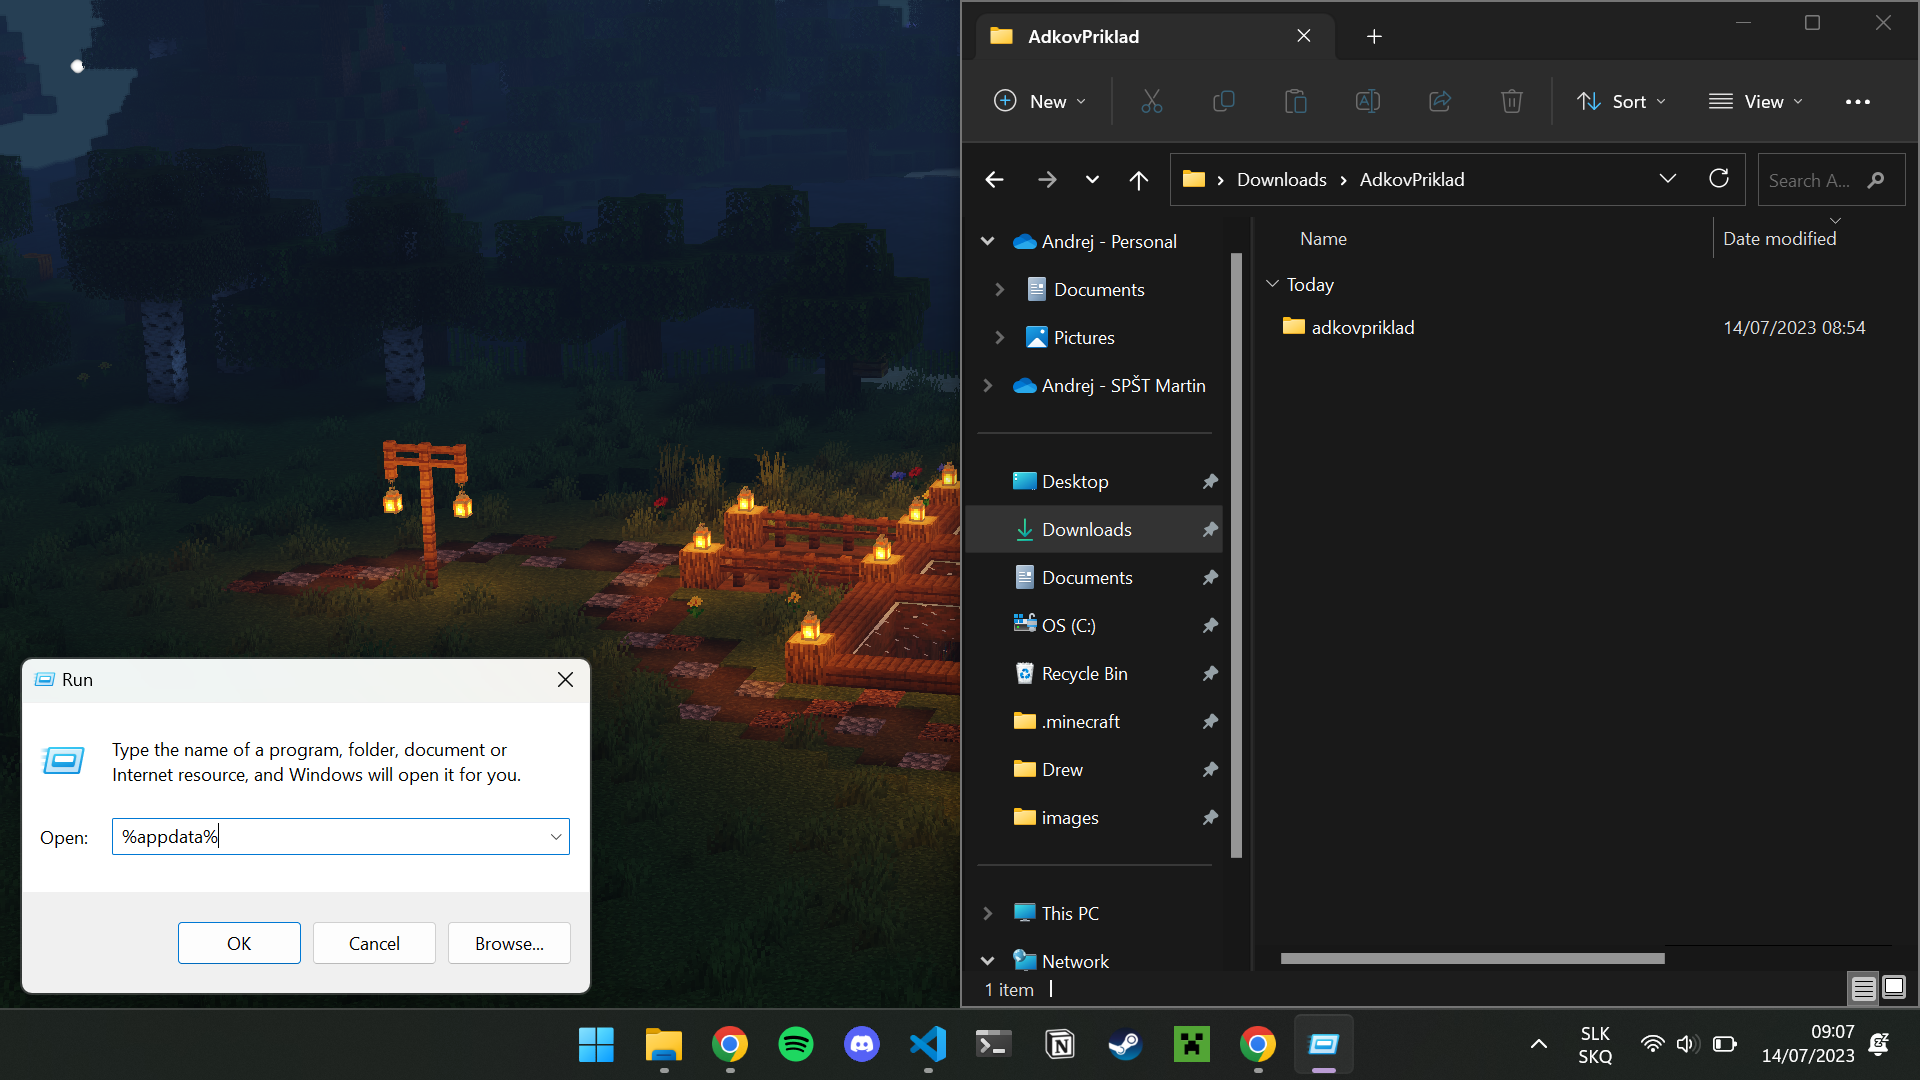Switch to details view icon in status bar
Viewport: 1920px width, 1080px height.
point(1863,989)
